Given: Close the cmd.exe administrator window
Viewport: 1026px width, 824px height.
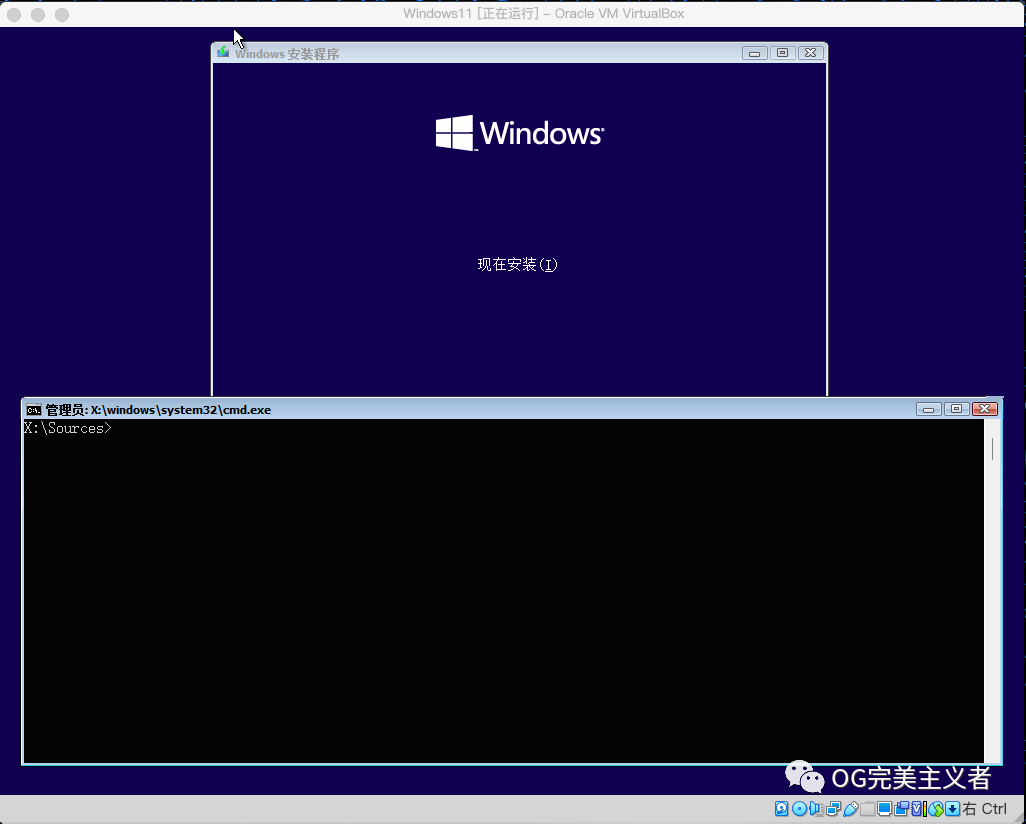Looking at the screenshot, I should pyautogui.click(x=985, y=409).
